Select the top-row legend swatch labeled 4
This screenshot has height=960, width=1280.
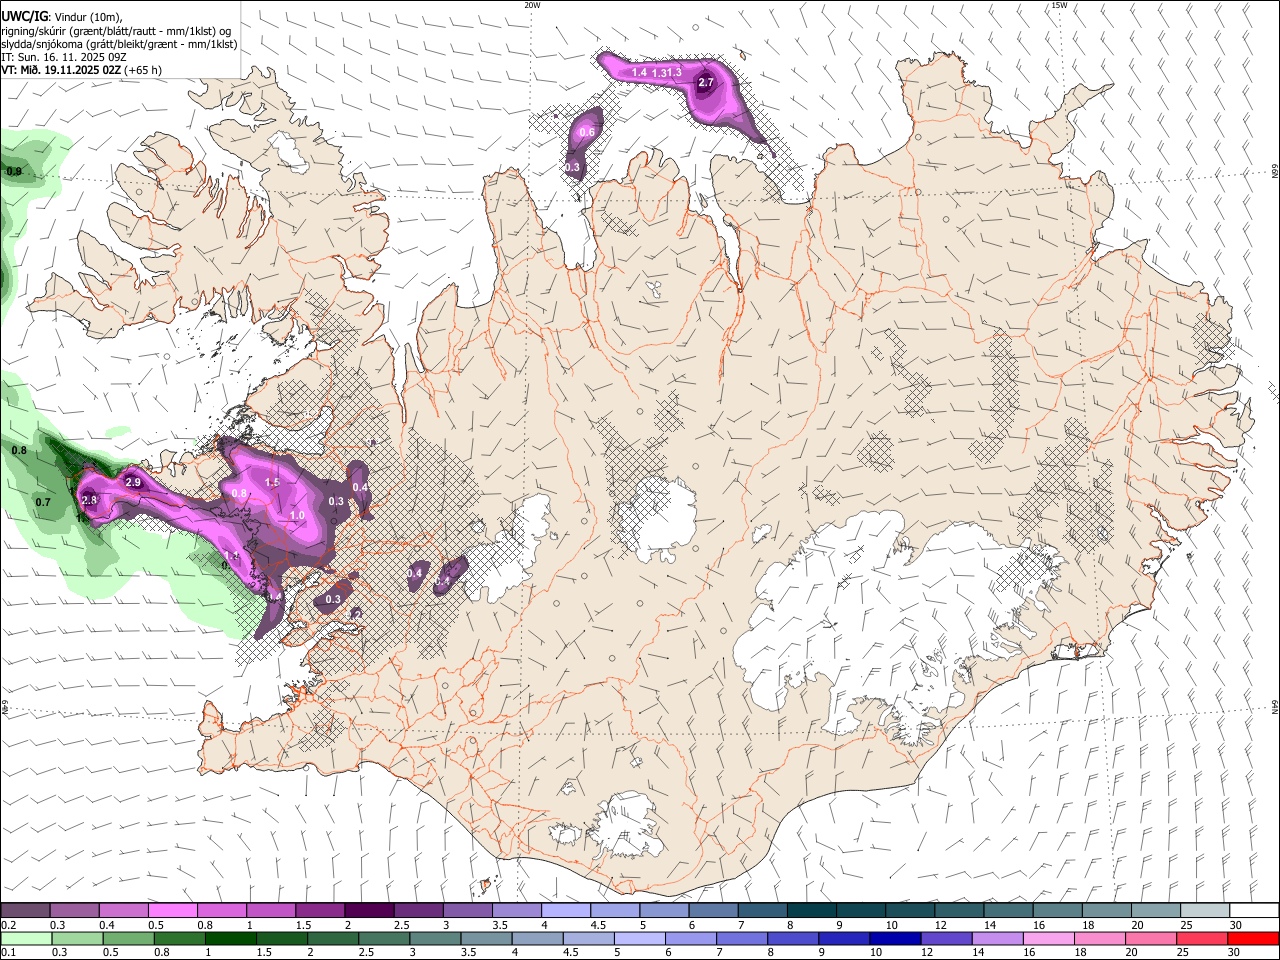click(x=566, y=911)
